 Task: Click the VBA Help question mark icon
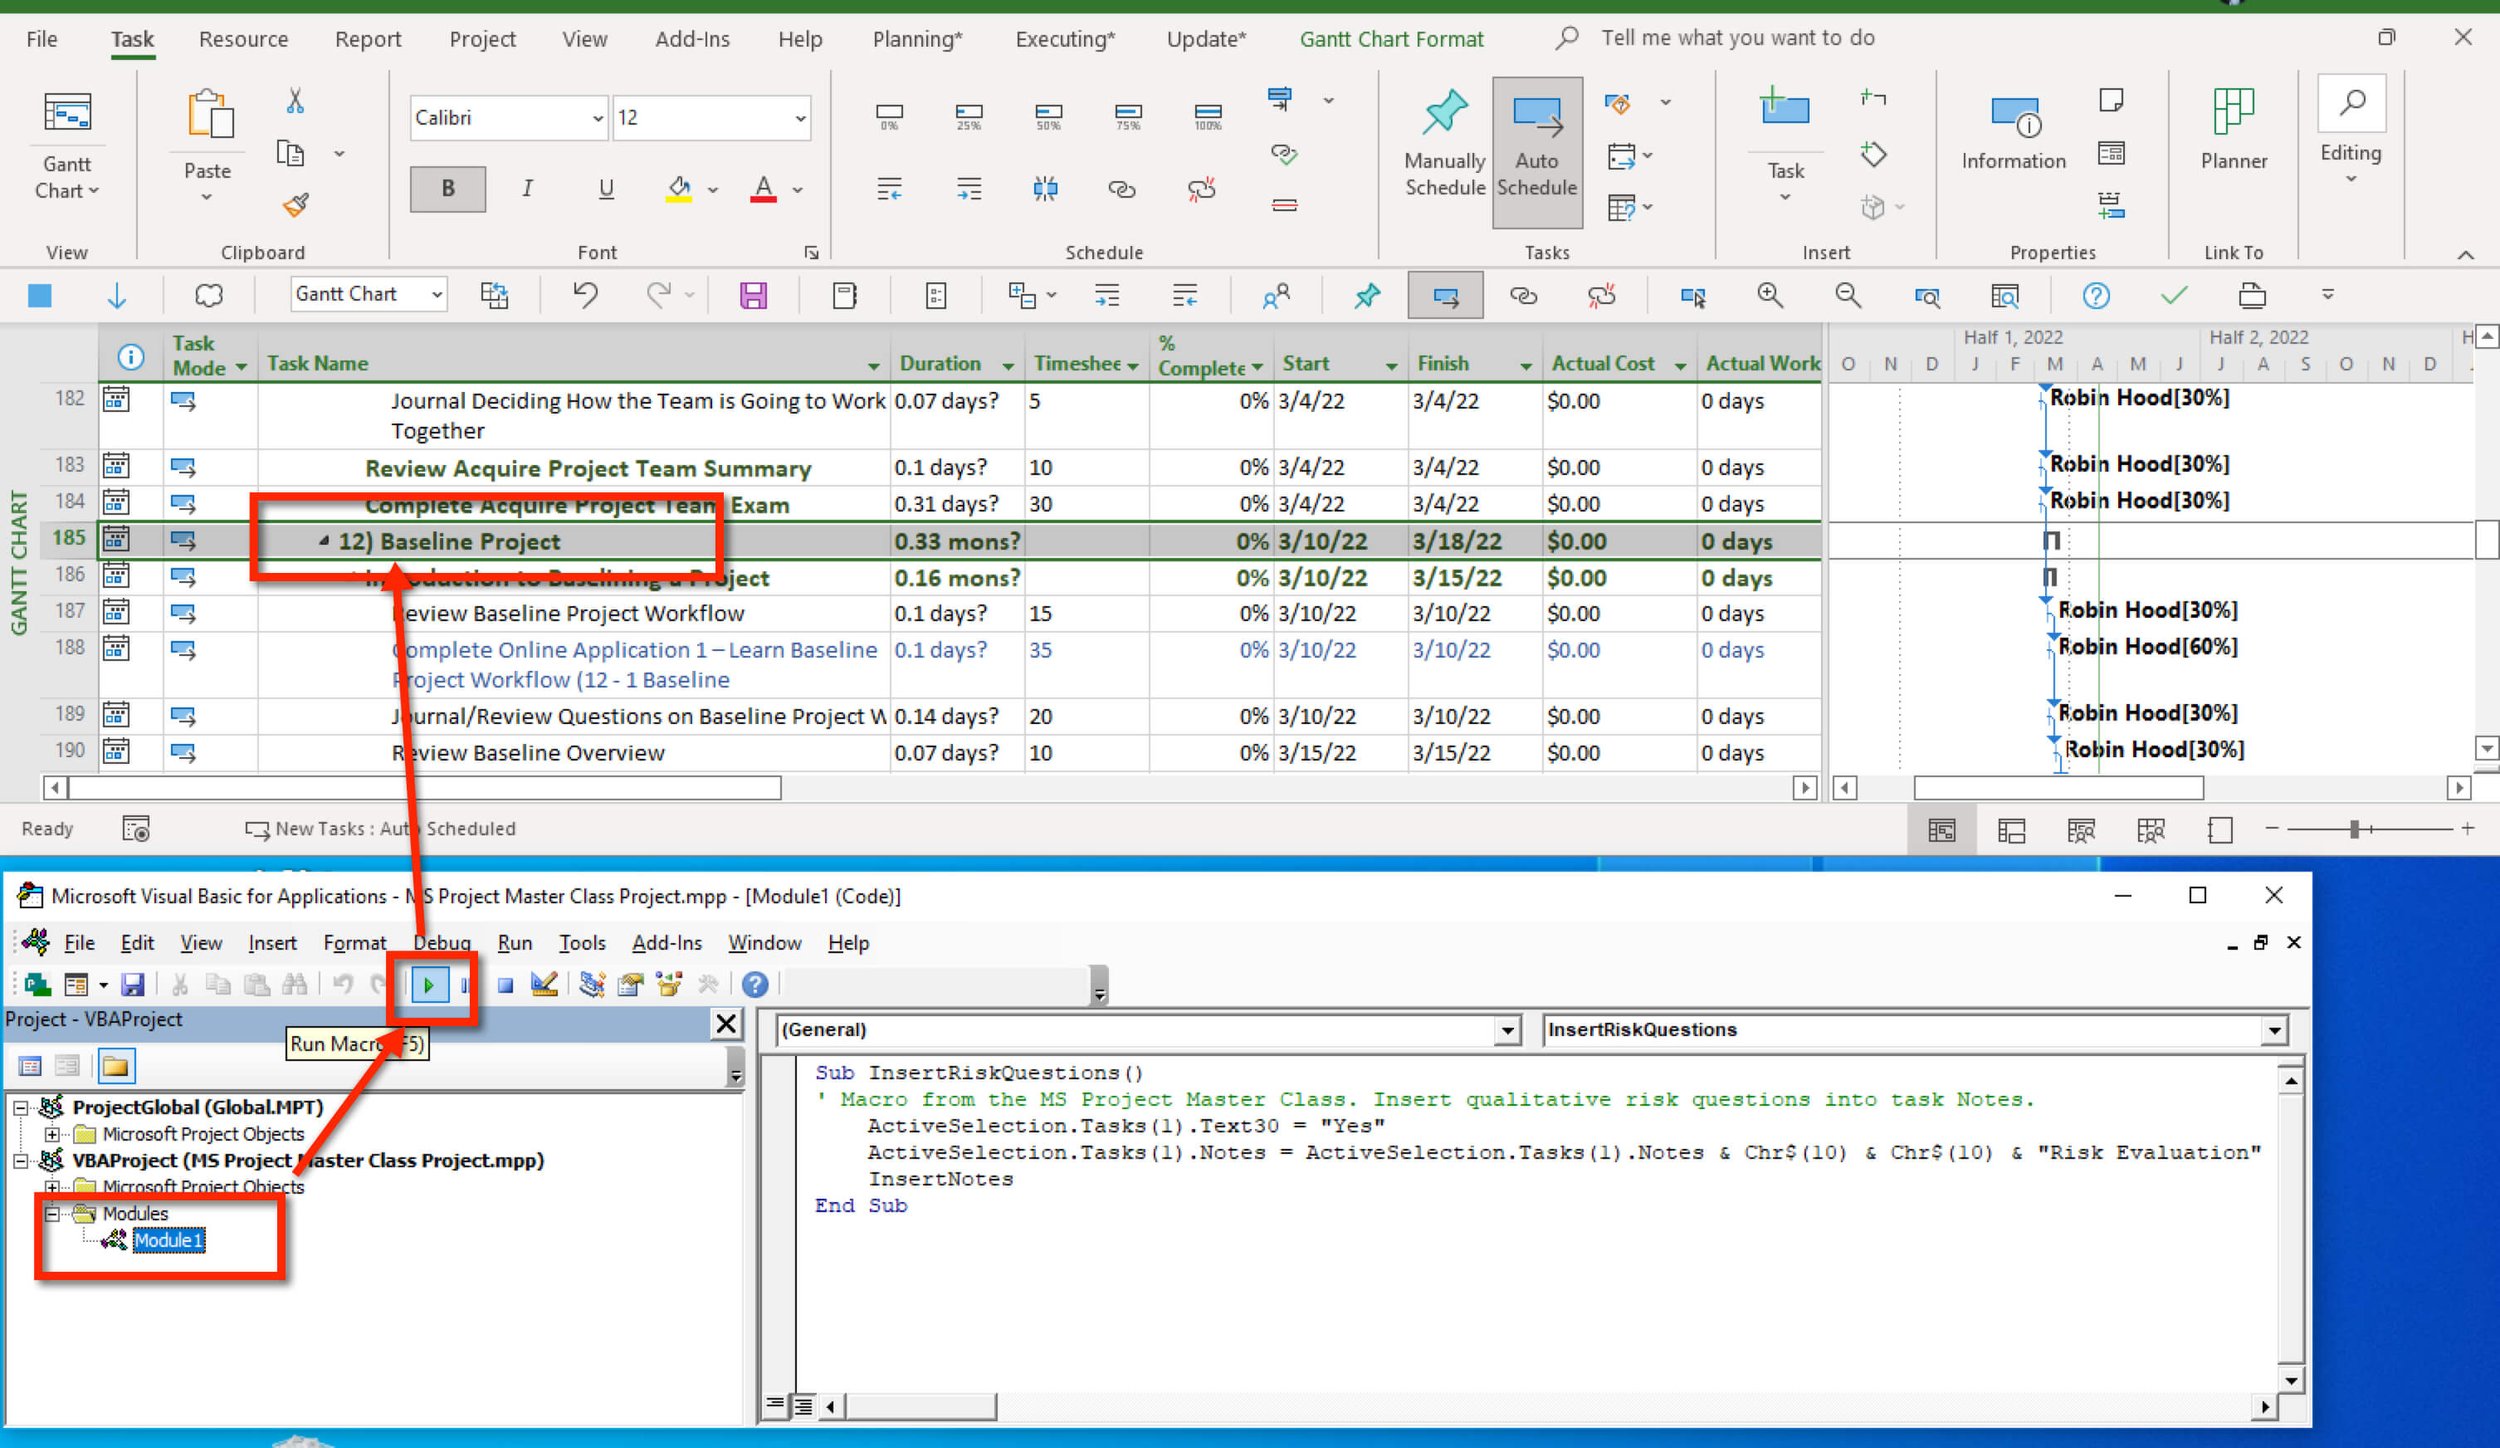click(755, 985)
